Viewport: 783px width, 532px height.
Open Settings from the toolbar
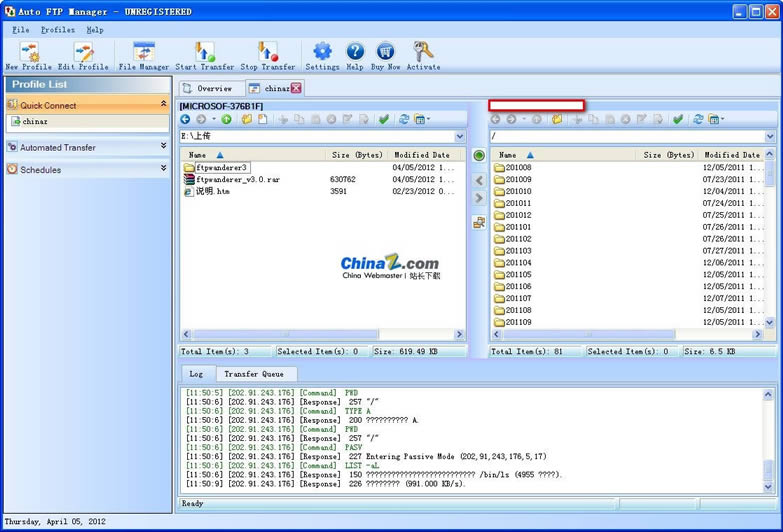point(322,52)
